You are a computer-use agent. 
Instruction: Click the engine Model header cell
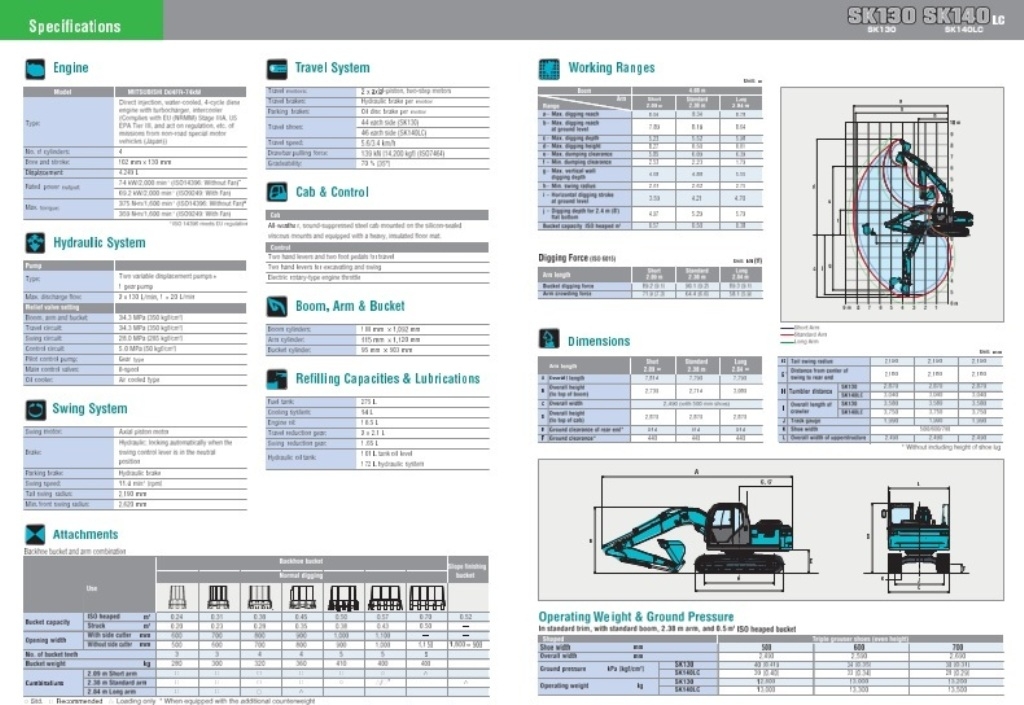coord(69,92)
